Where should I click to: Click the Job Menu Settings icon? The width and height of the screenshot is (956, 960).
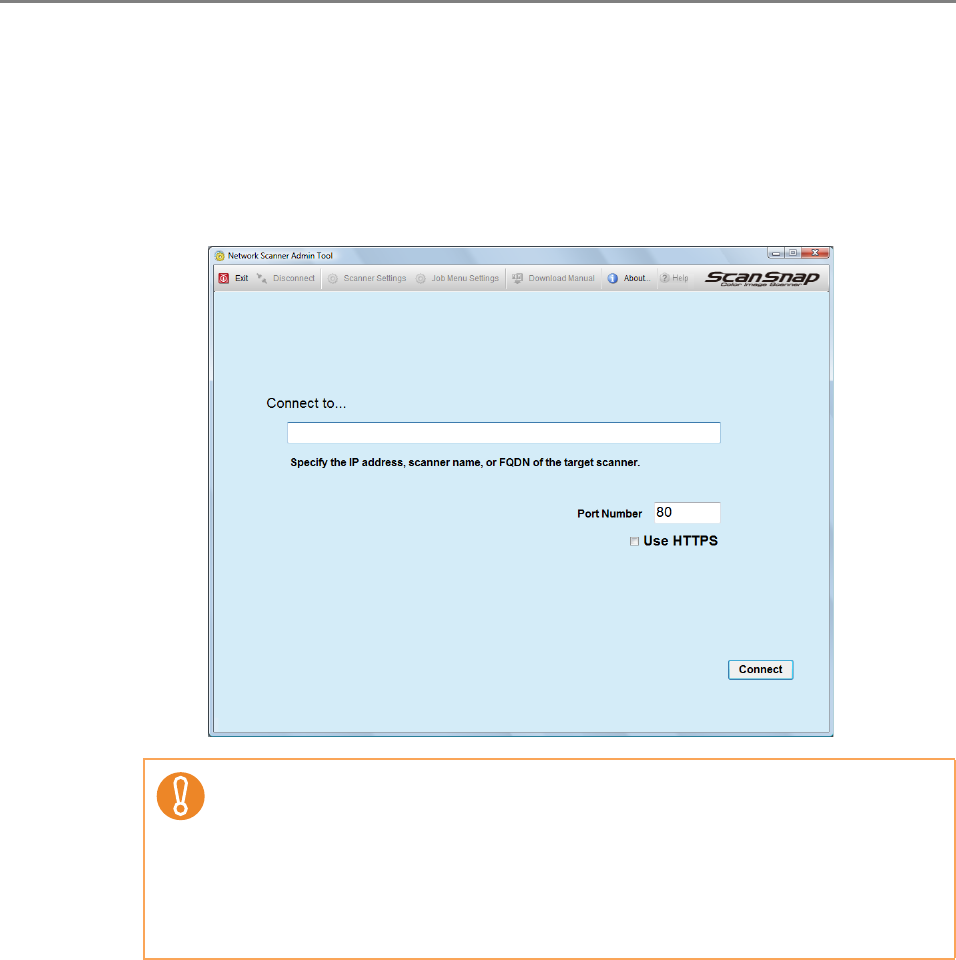tap(421, 279)
